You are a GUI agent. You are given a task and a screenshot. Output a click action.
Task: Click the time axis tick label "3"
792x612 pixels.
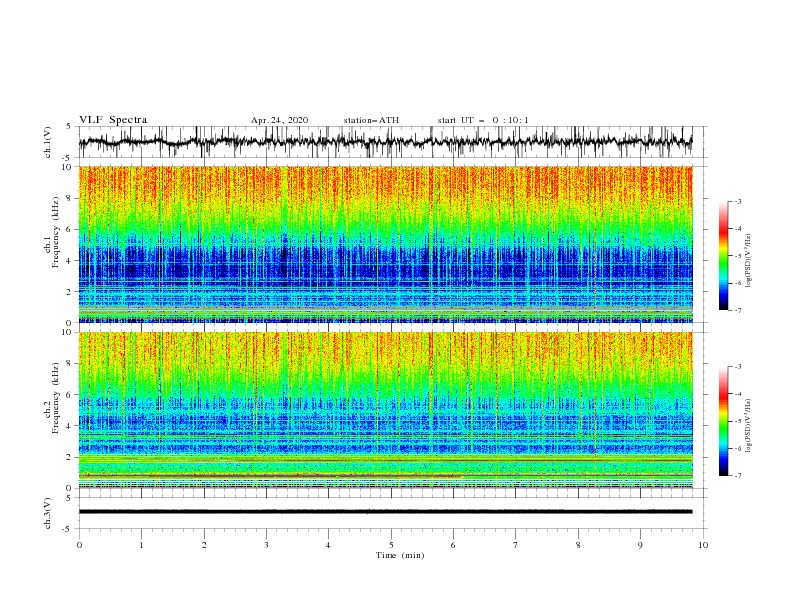tap(266, 545)
